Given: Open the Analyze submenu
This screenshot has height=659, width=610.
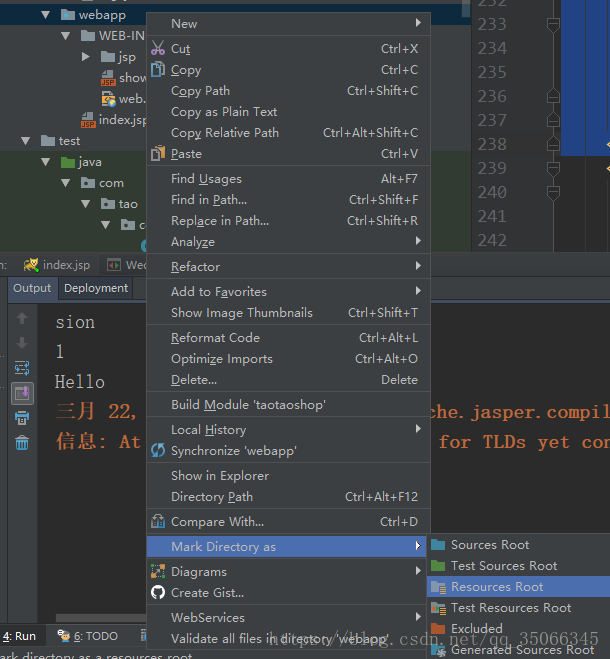Looking at the screenshot, I should [288, 242].
